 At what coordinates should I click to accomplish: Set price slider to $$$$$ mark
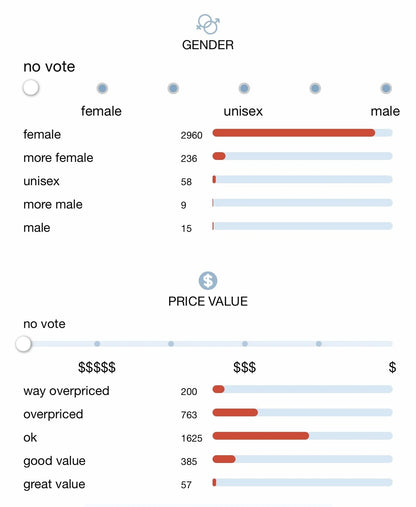(97, 344)
